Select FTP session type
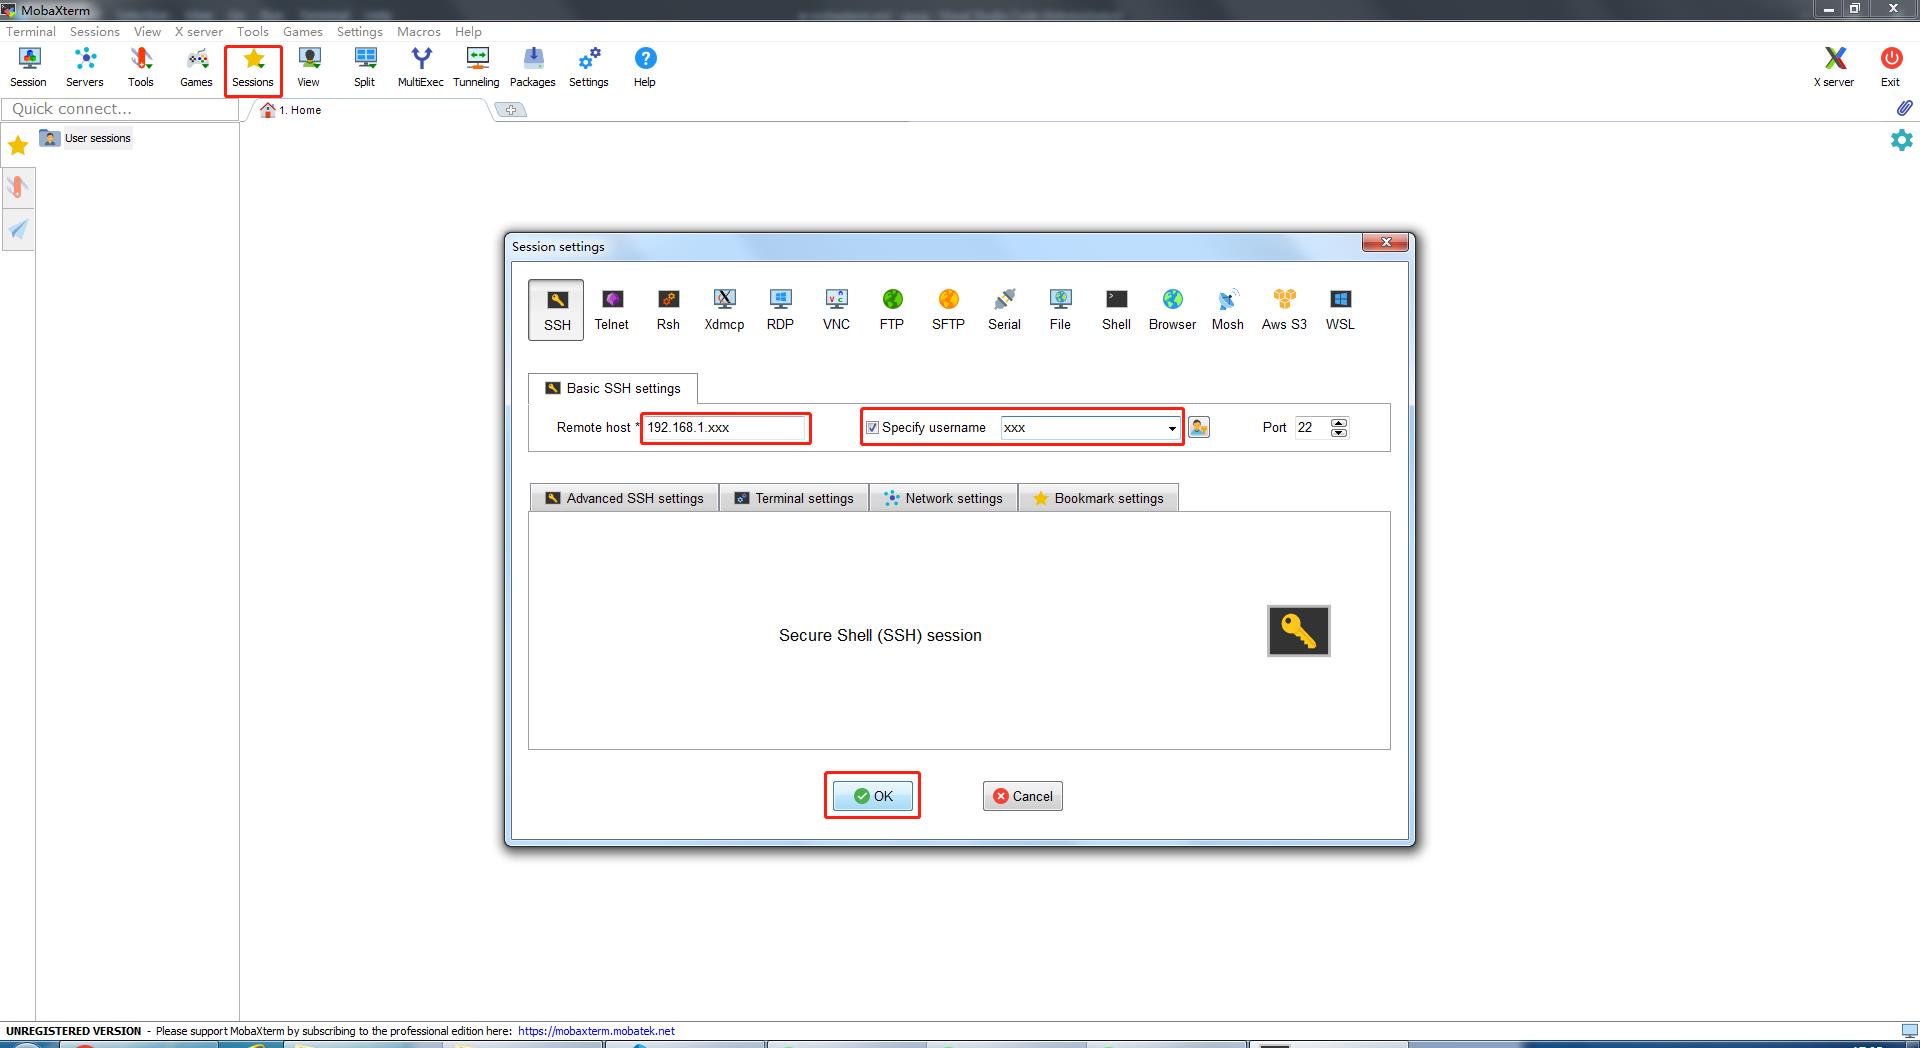Screen dimensions: 1920x1048 click(892, 310)
